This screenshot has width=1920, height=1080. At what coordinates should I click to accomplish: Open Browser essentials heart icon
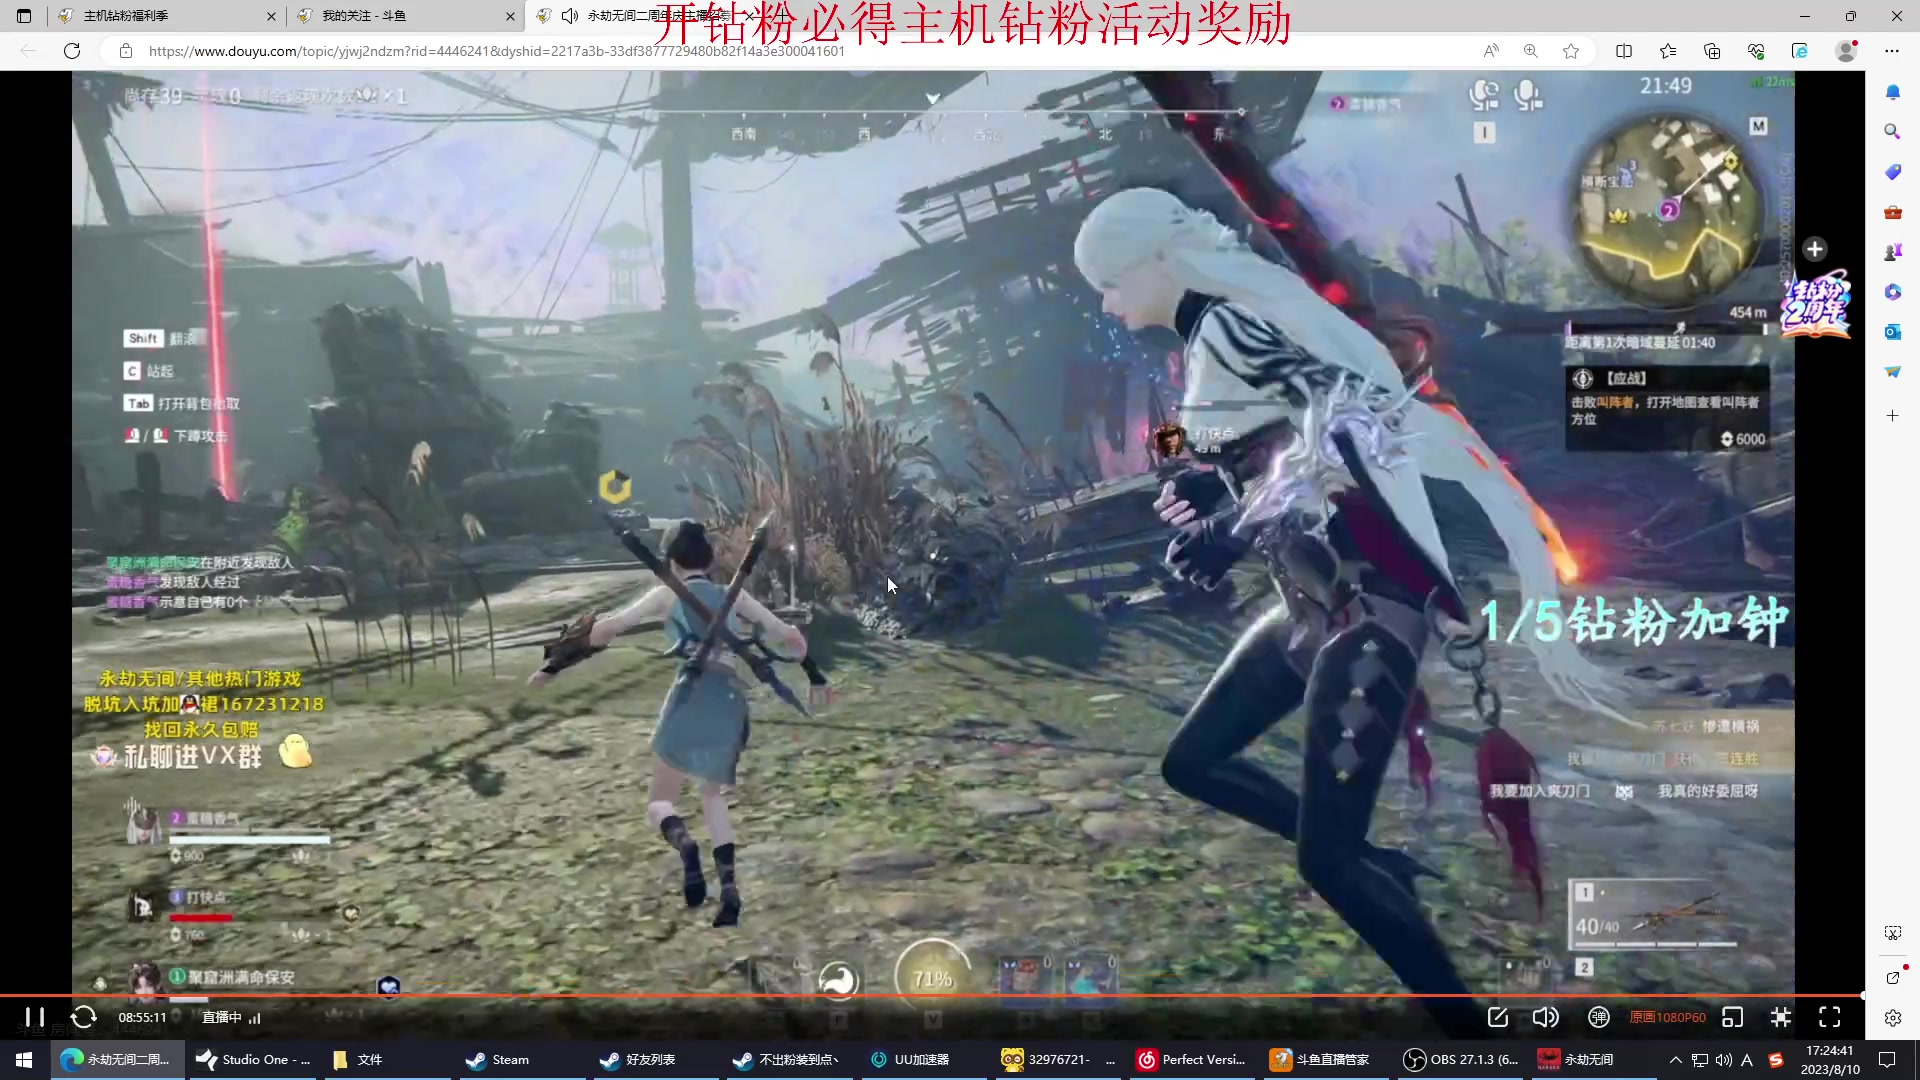coord(1756,51)
